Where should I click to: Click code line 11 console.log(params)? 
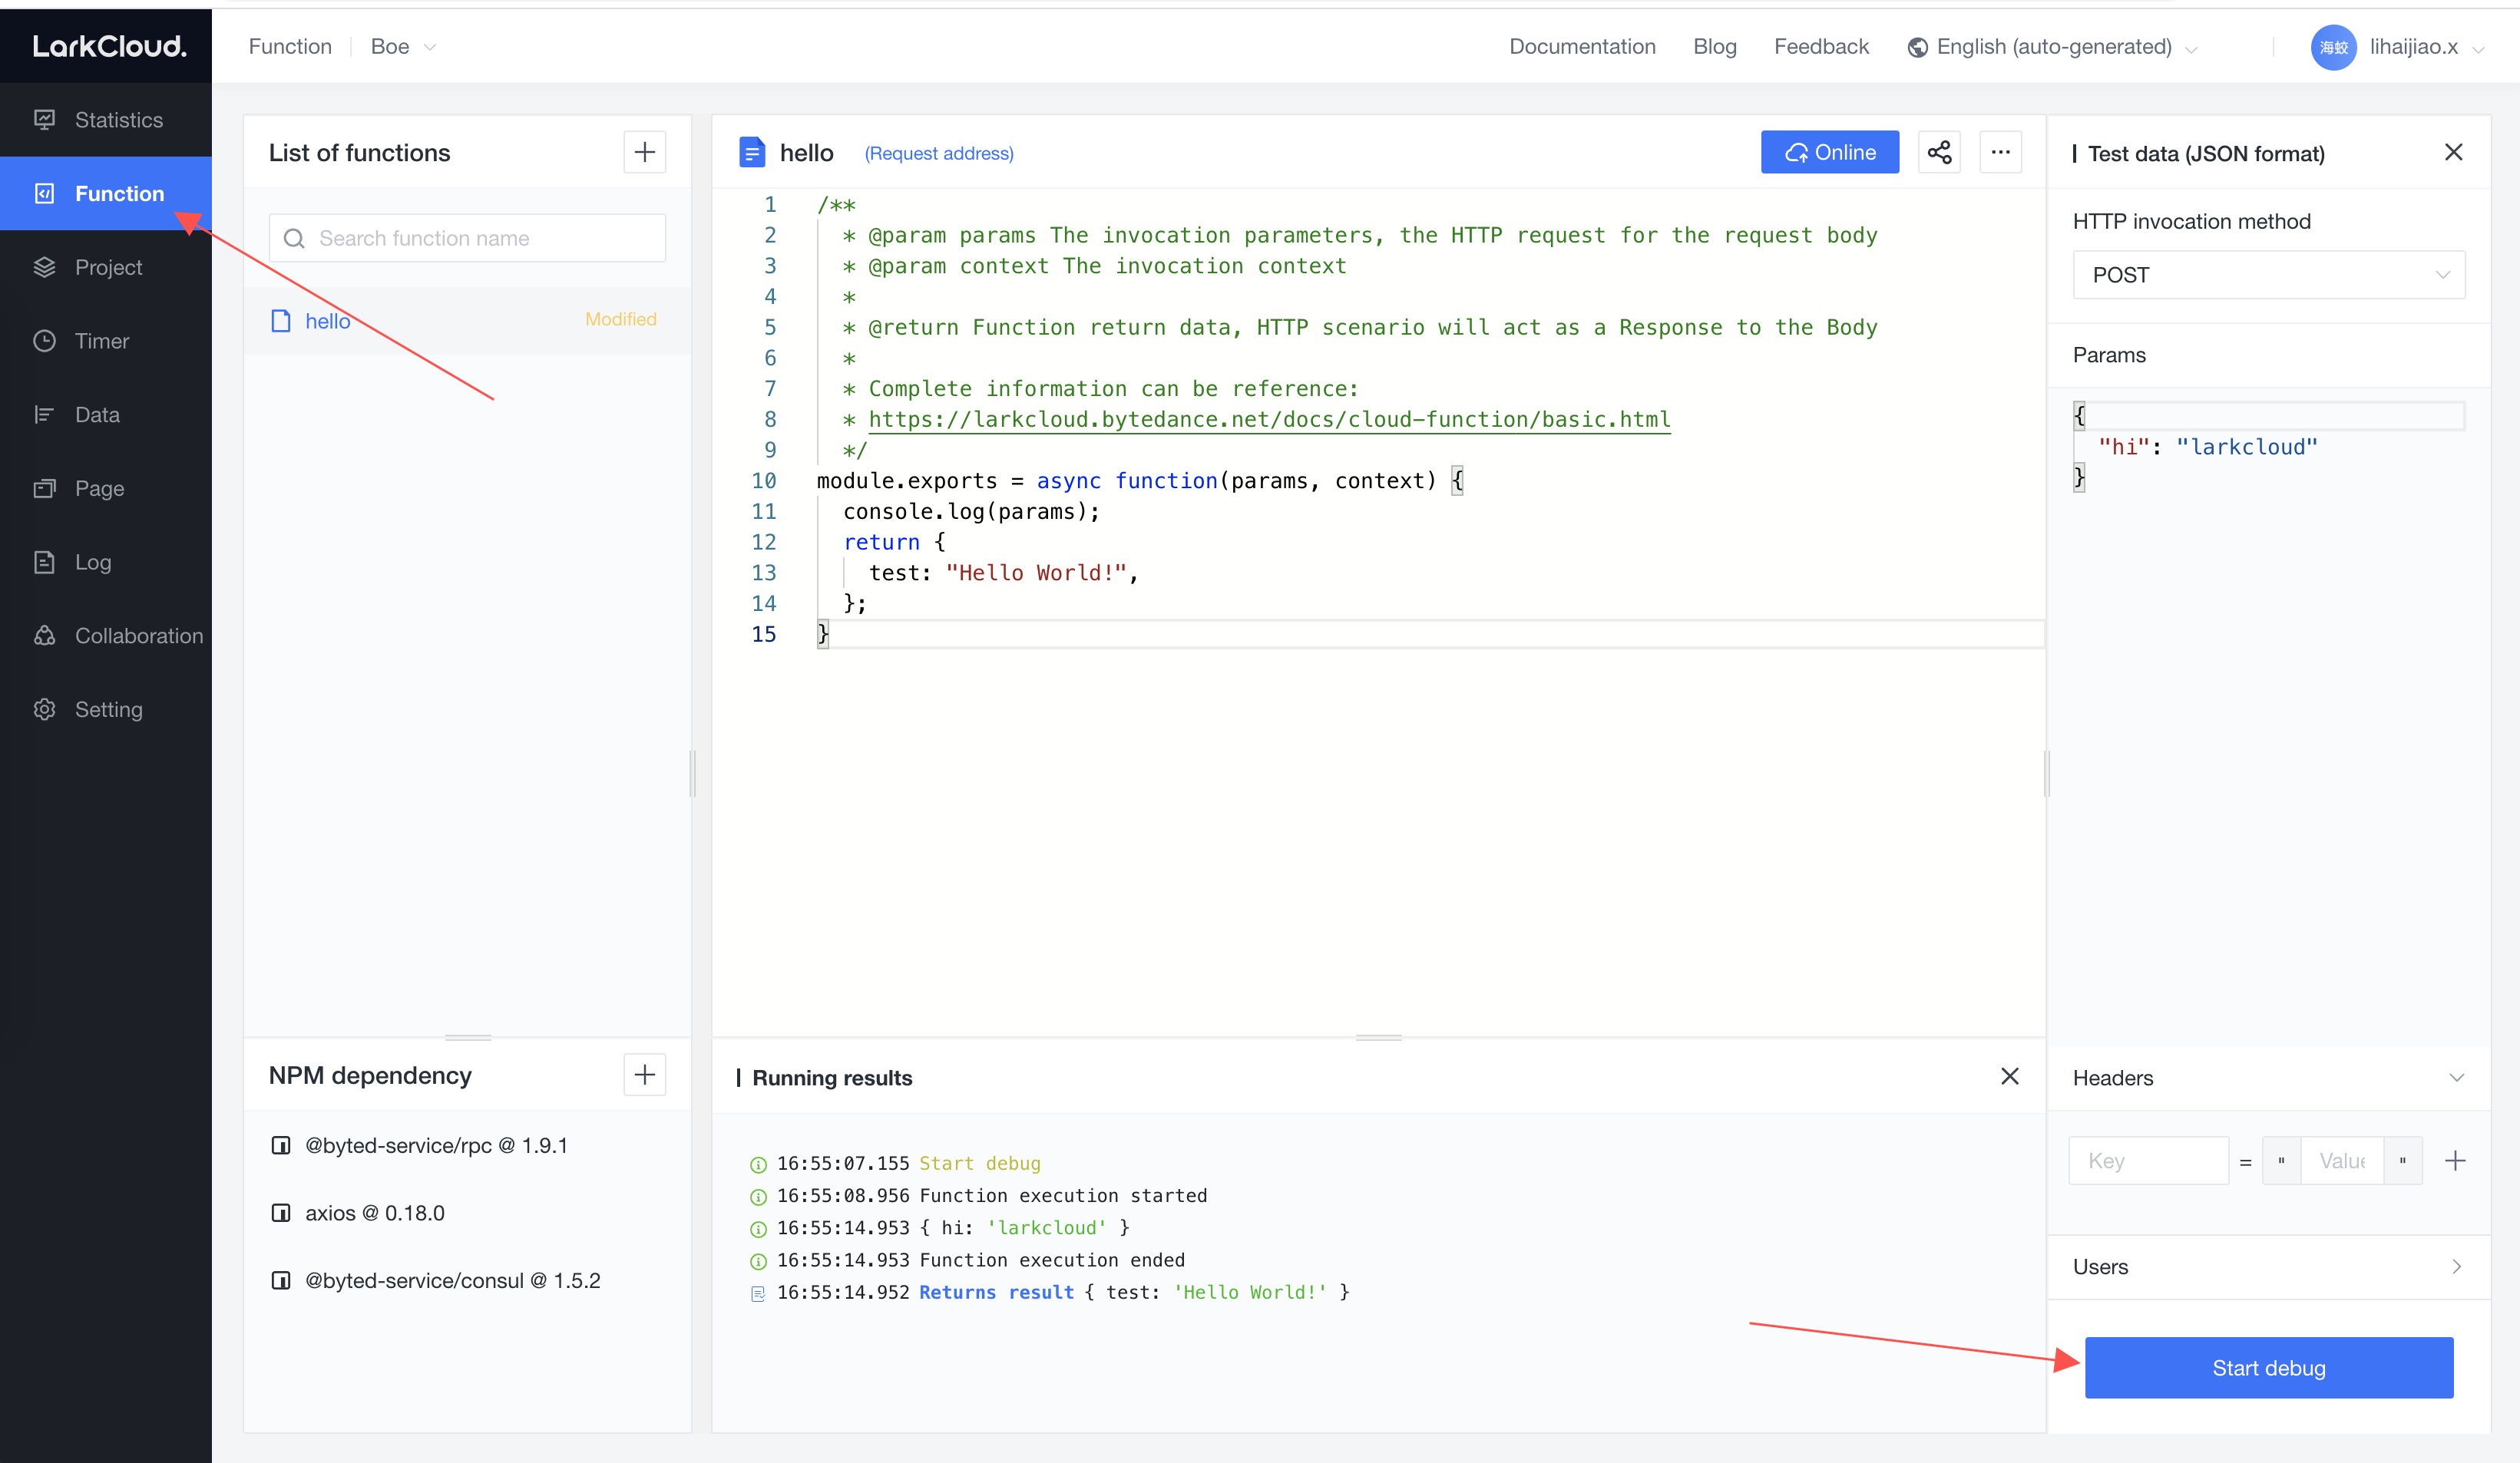[971, 512]
